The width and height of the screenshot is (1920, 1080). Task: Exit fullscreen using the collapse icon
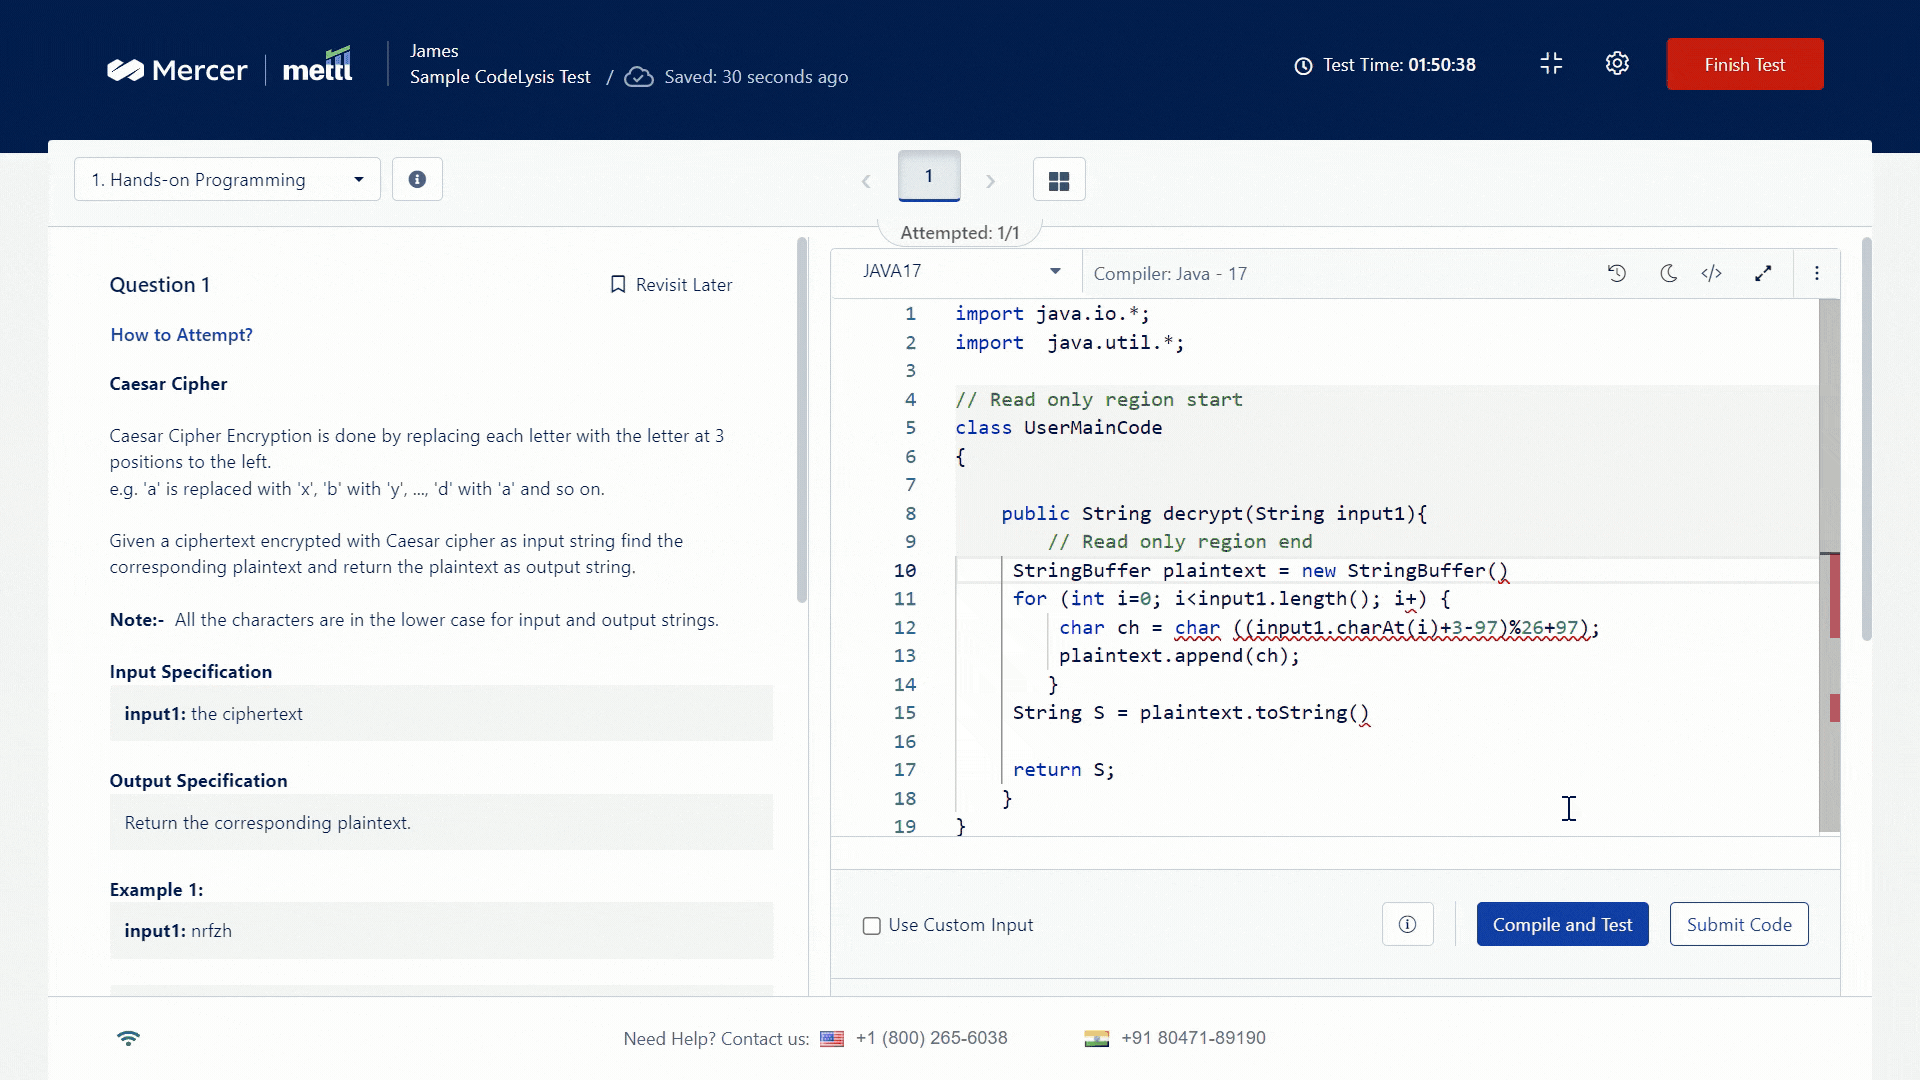tap(1551, 64)
